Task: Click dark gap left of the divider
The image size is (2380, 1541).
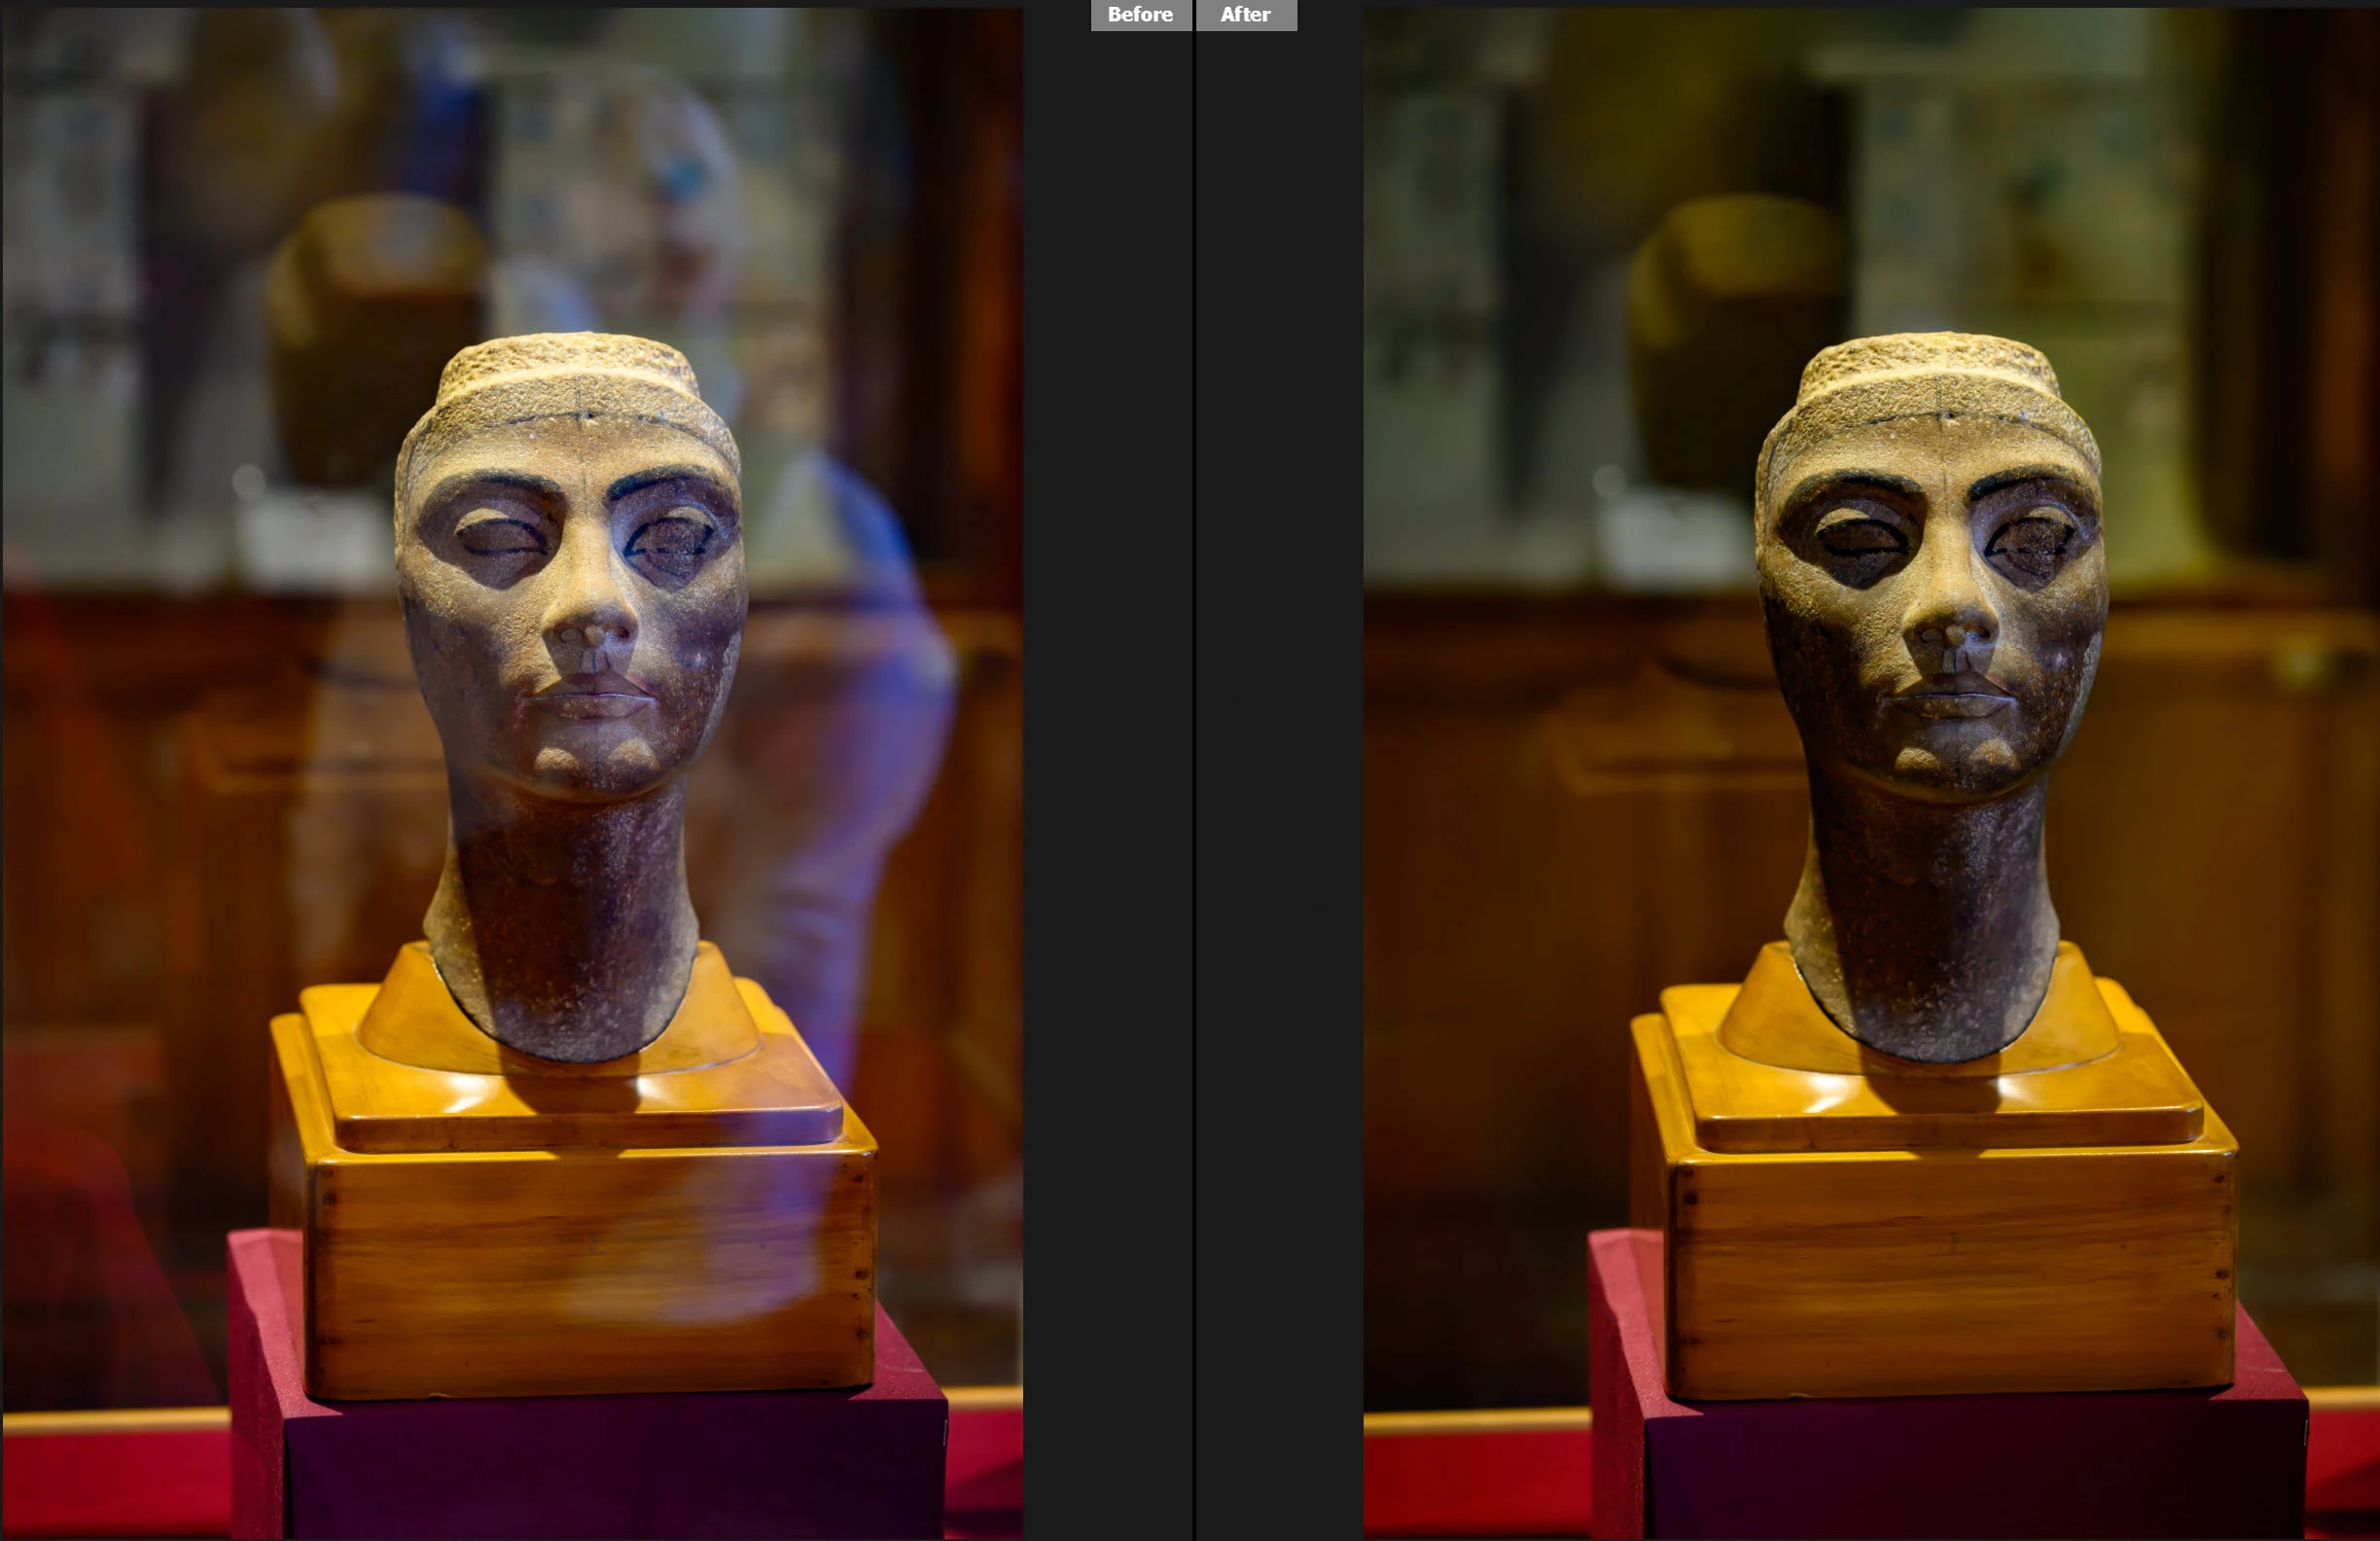Action: [x=1108, y=770]
